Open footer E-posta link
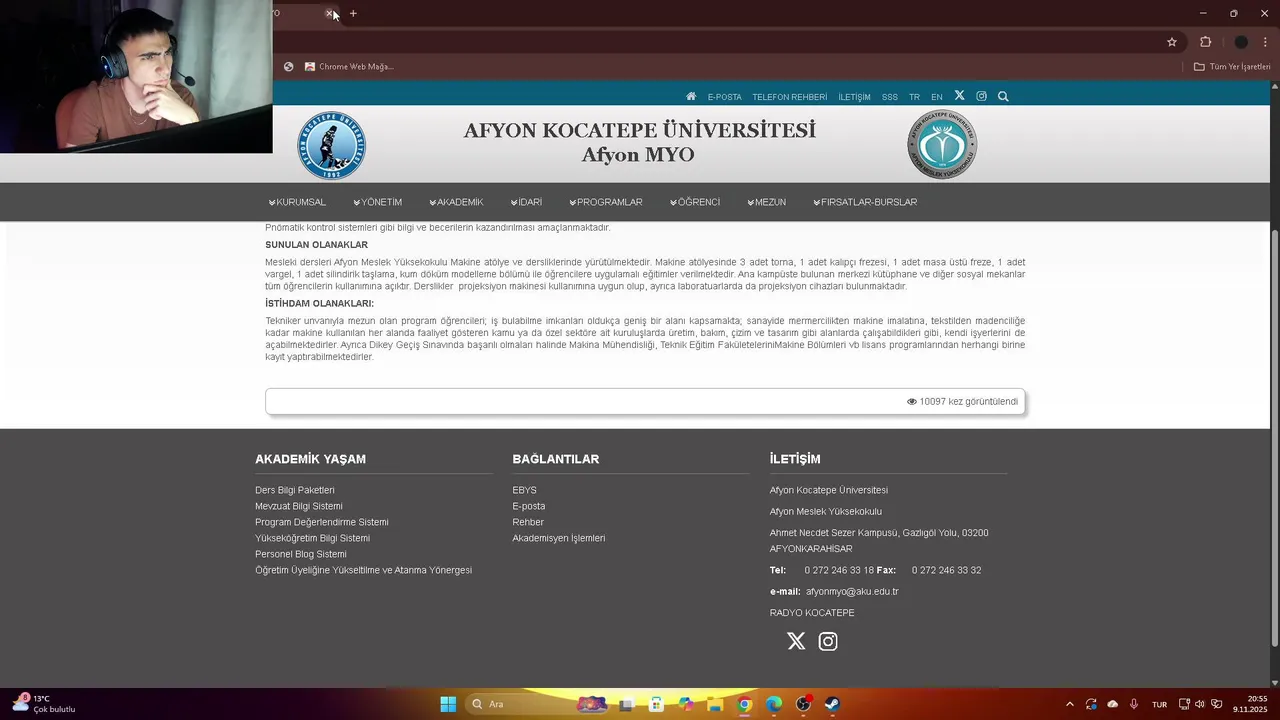This screenshot has height=720, width=1280. pyautogui.click(x=529, y=506)
